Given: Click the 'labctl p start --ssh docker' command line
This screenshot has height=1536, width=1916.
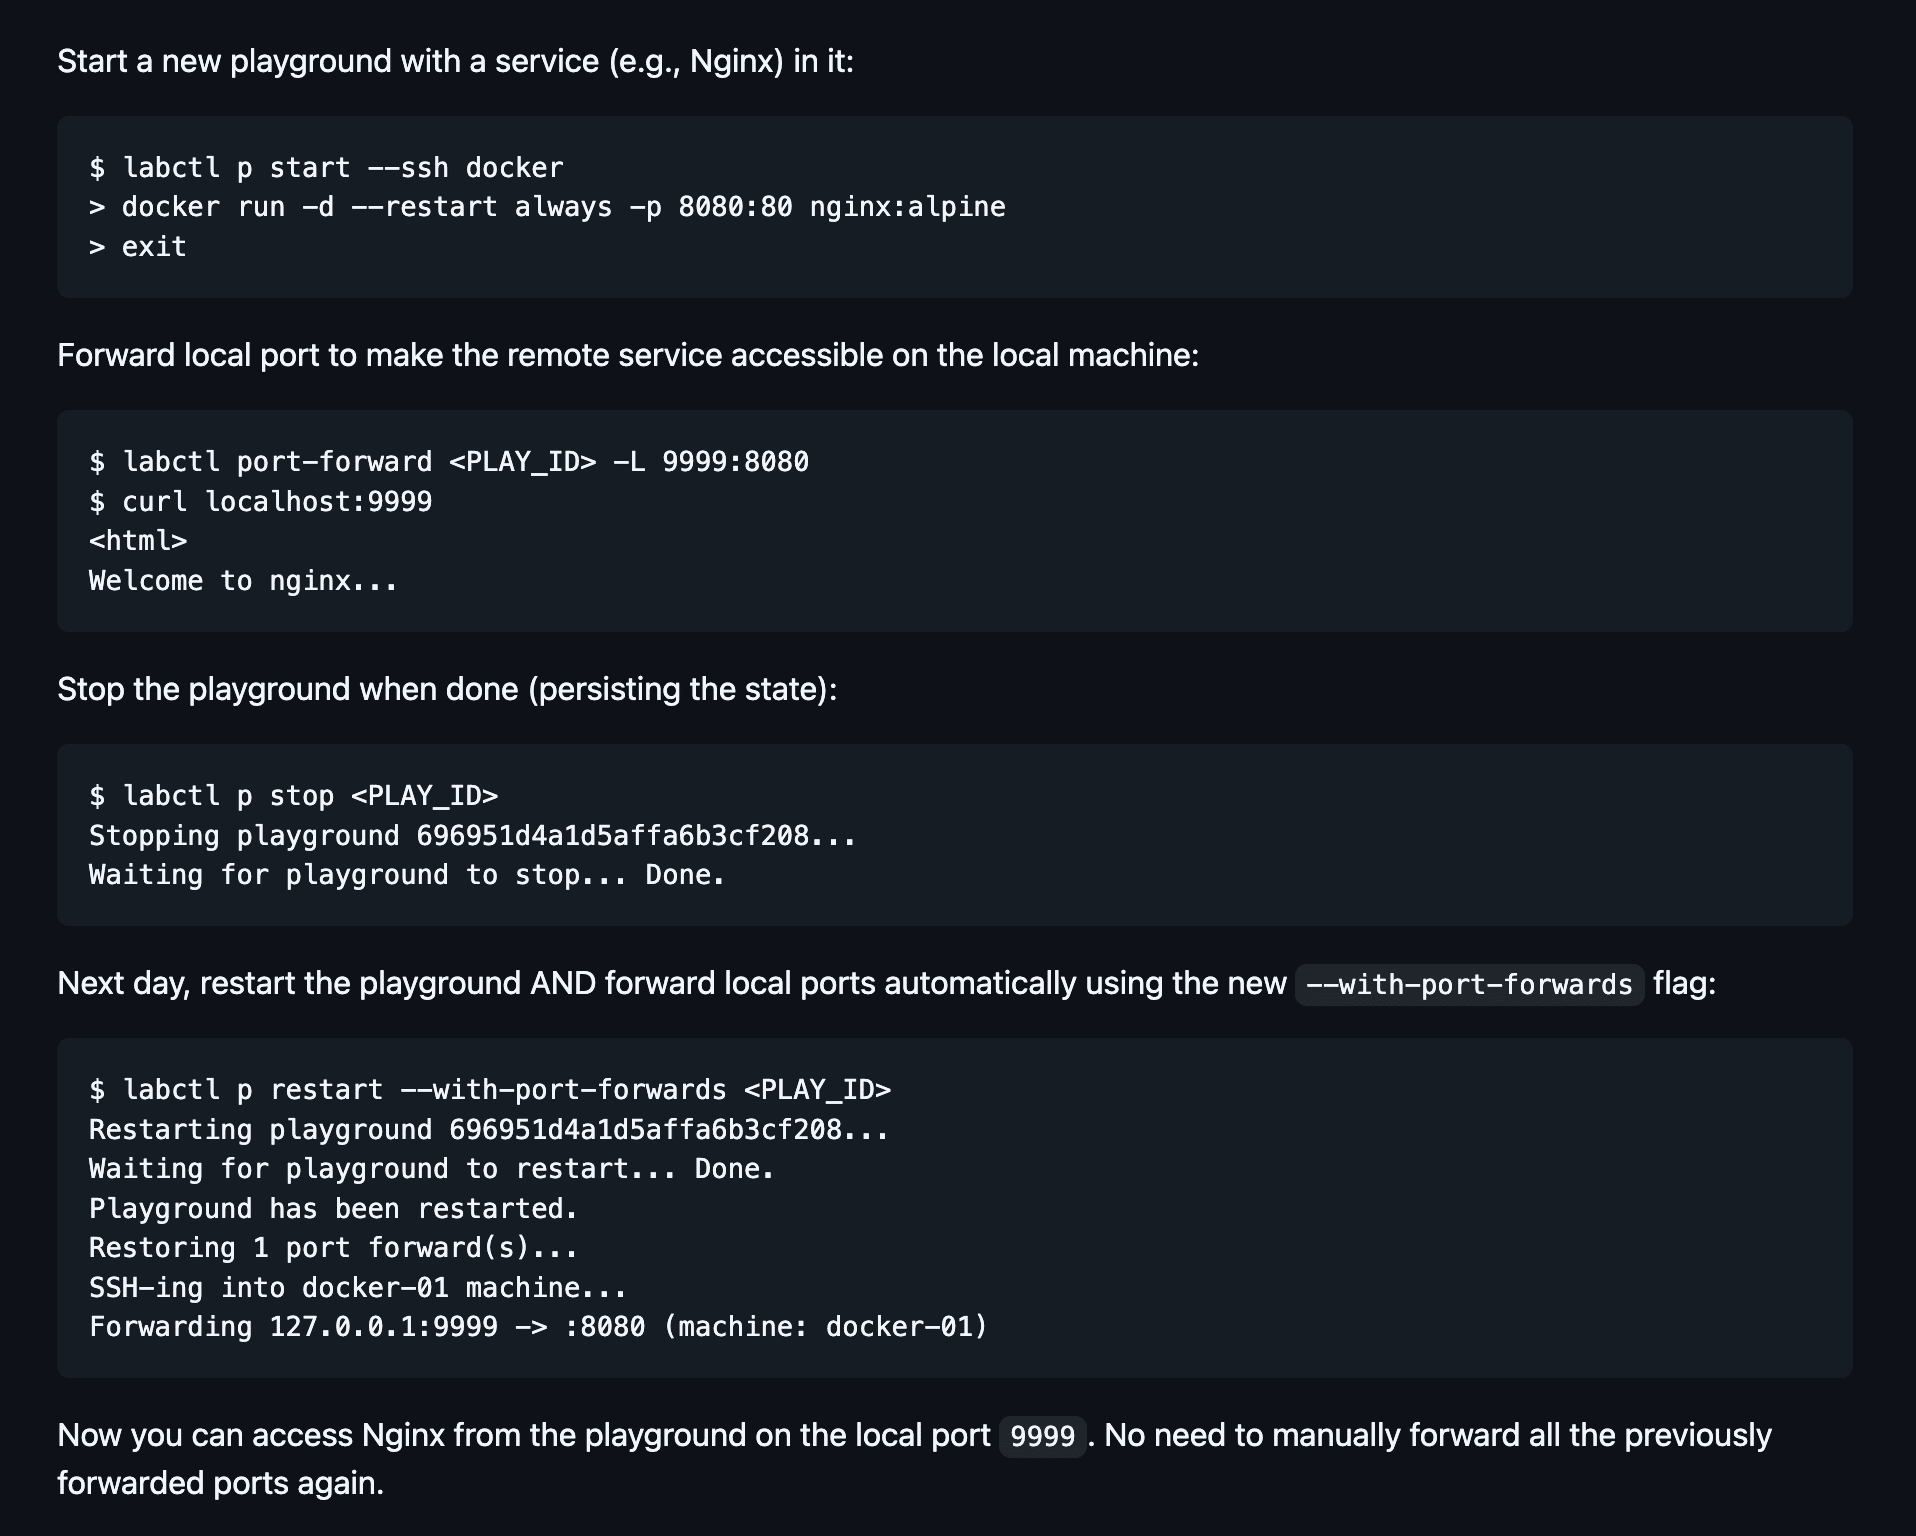Looking at the screenshot, I should coord(326,168).
